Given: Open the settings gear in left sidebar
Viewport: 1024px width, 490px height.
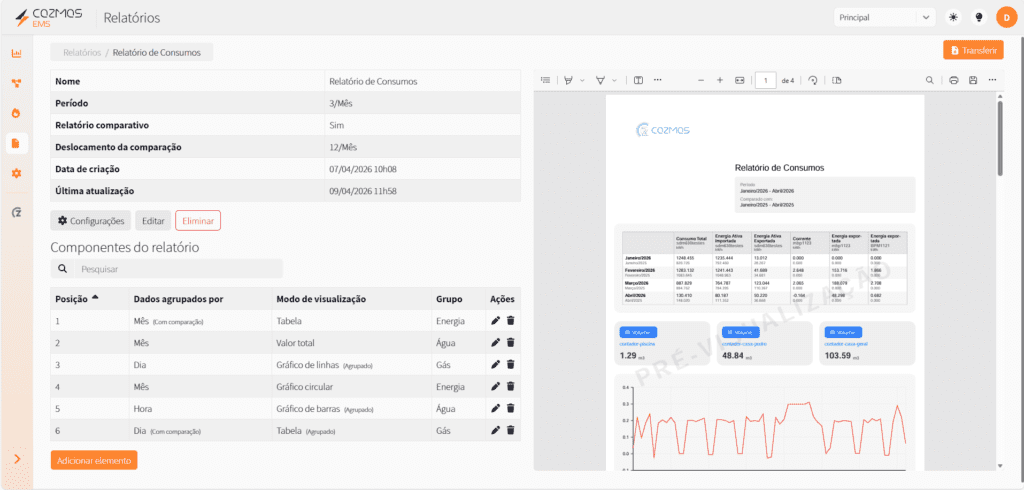Looking at the screenshot, I should (x=16, y=173).
